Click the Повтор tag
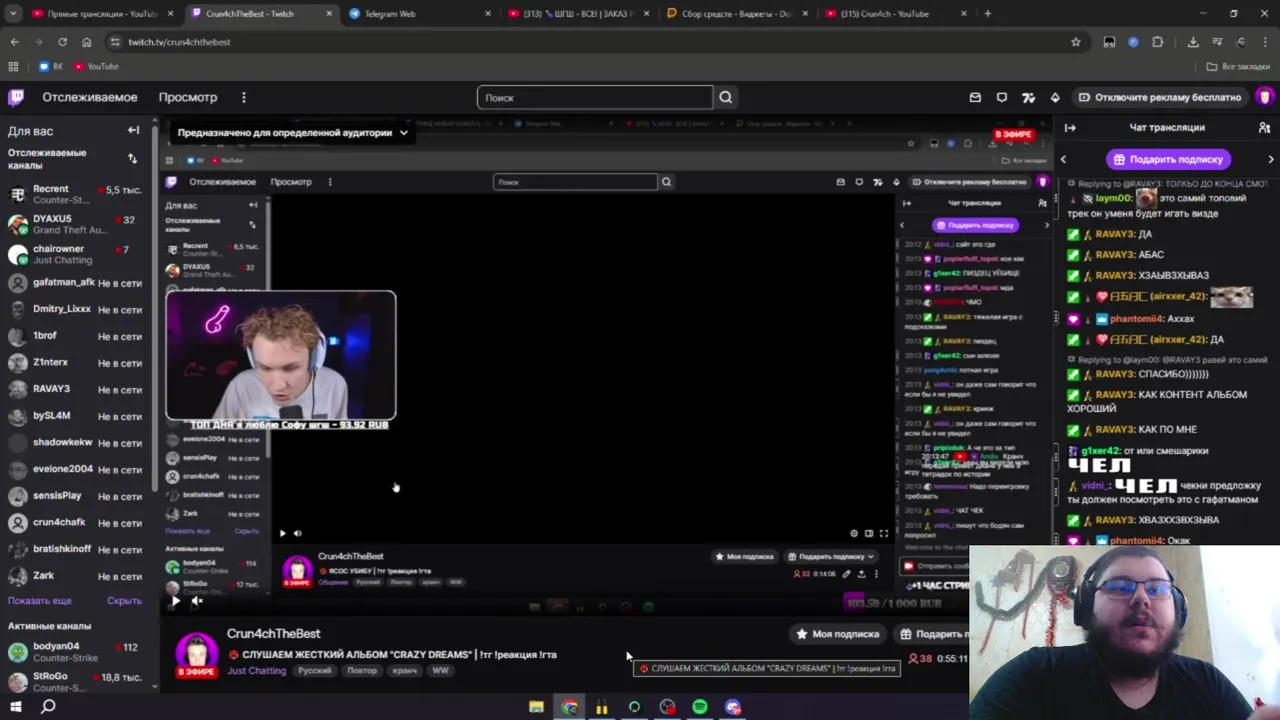1280x720 pixels. (362, 671)
